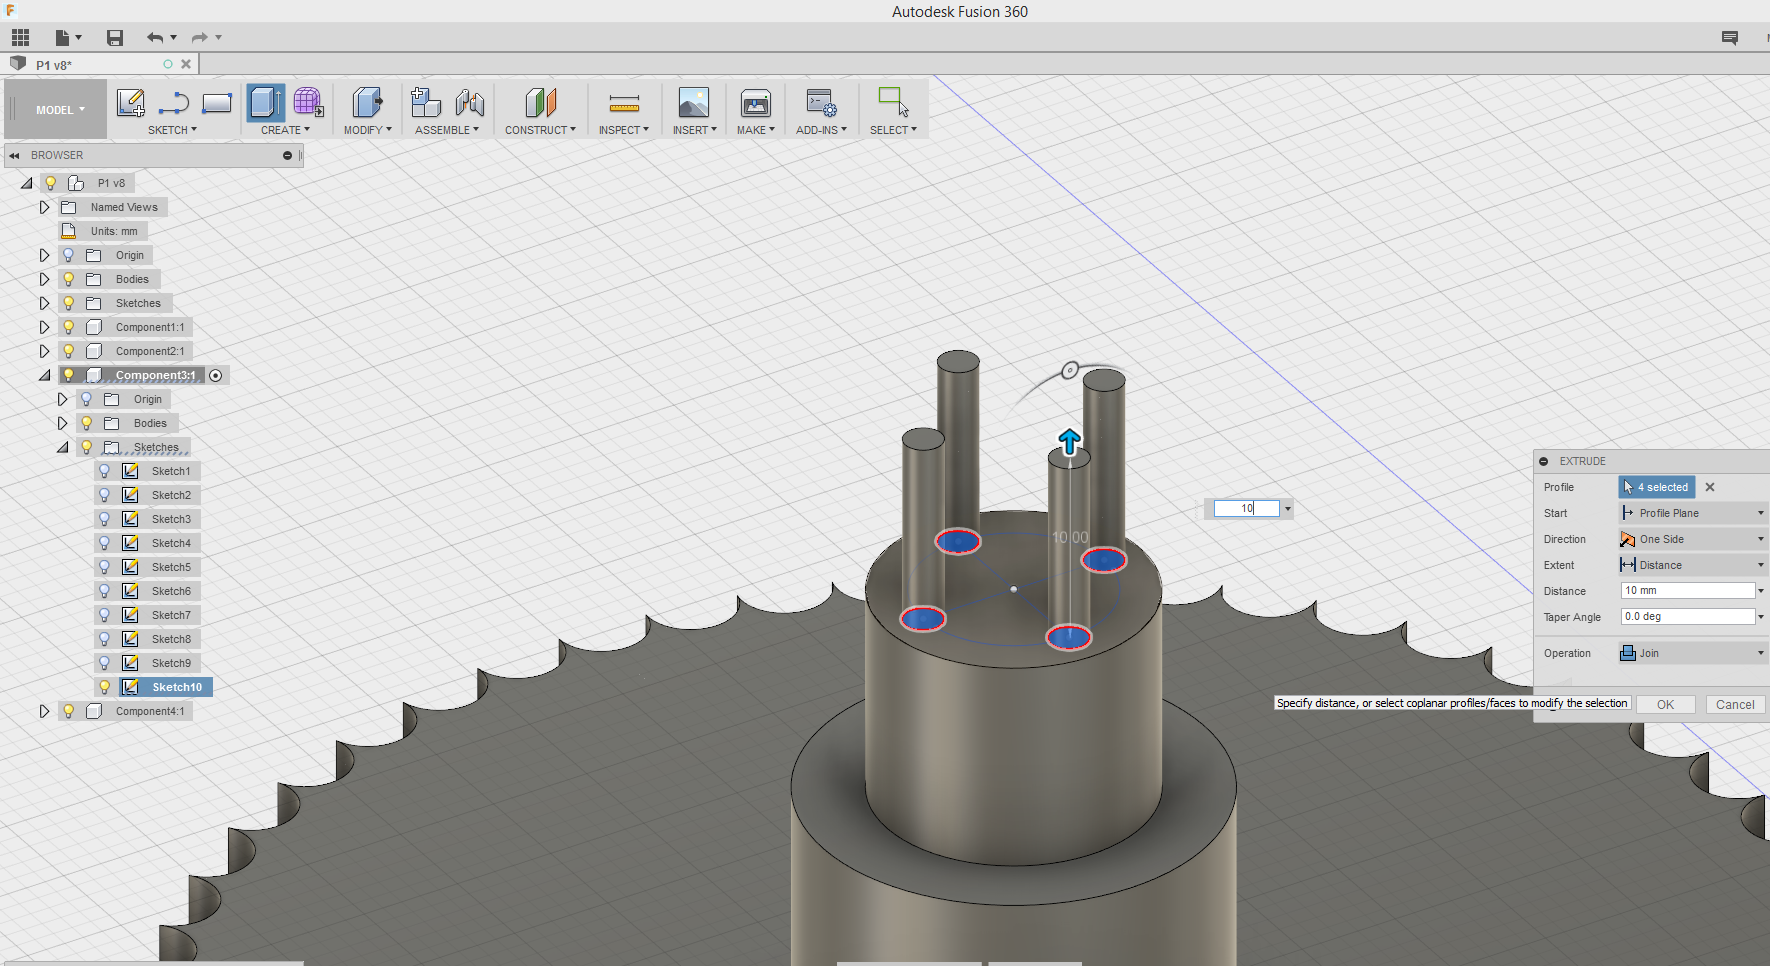Open the File menu icon

click(67, 38)
